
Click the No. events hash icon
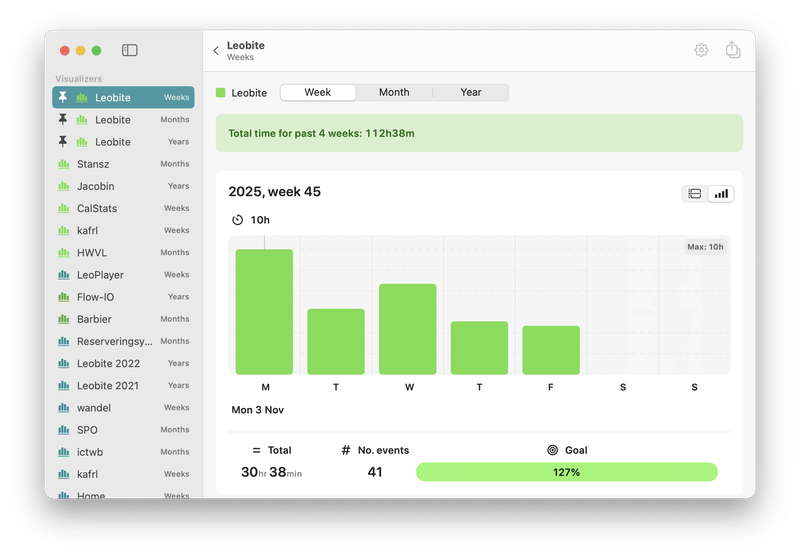pyautogui.click(x=346, y=450)
